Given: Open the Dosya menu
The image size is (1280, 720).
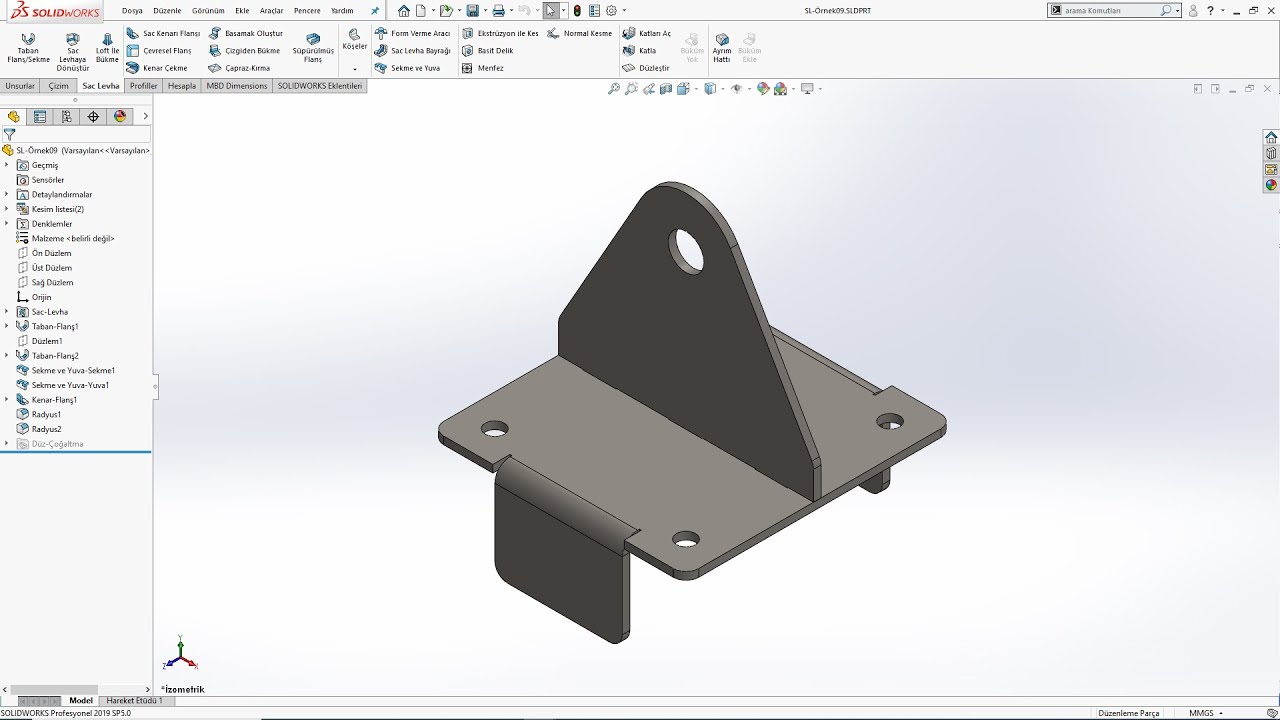Looking at the screenshot, I should click(132, 10).
